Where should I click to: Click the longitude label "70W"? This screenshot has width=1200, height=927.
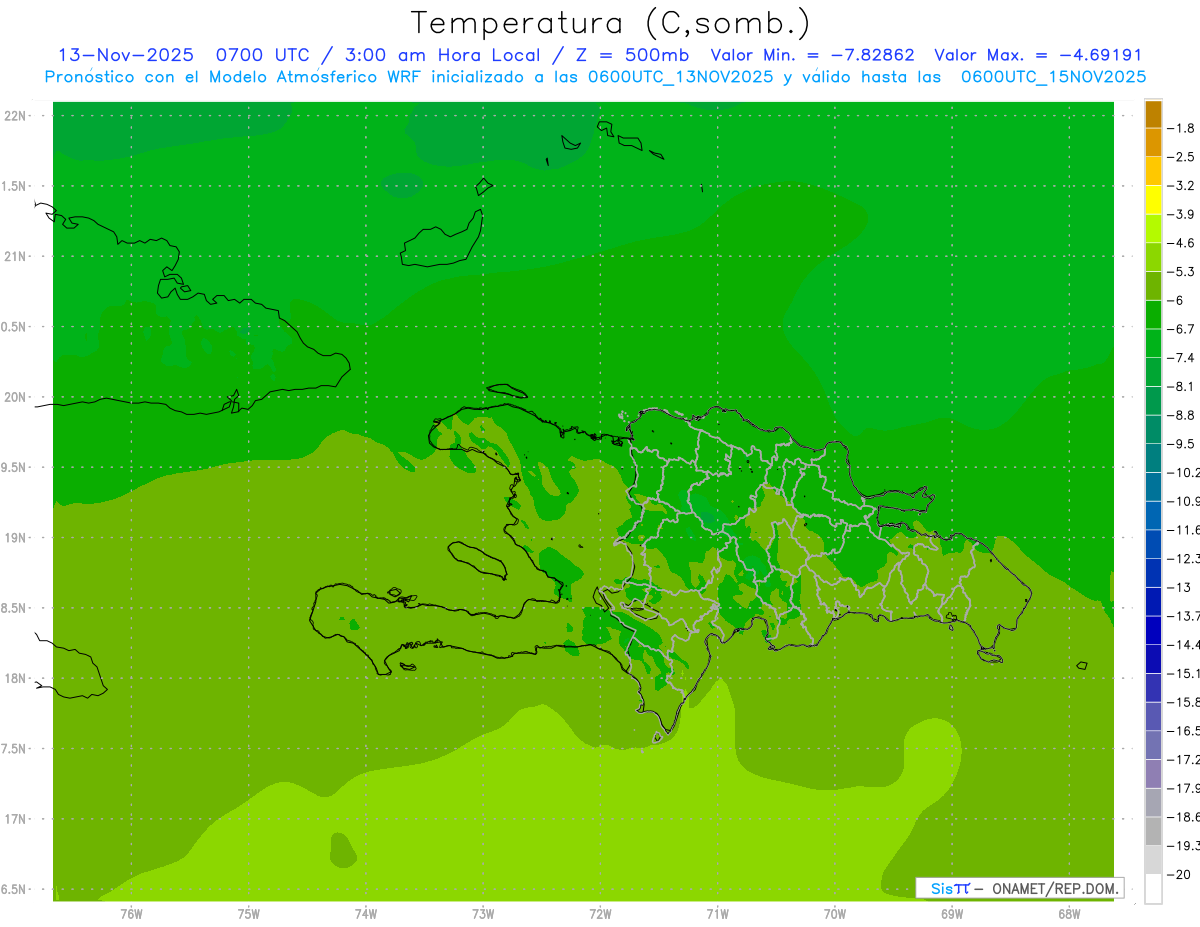835,914
